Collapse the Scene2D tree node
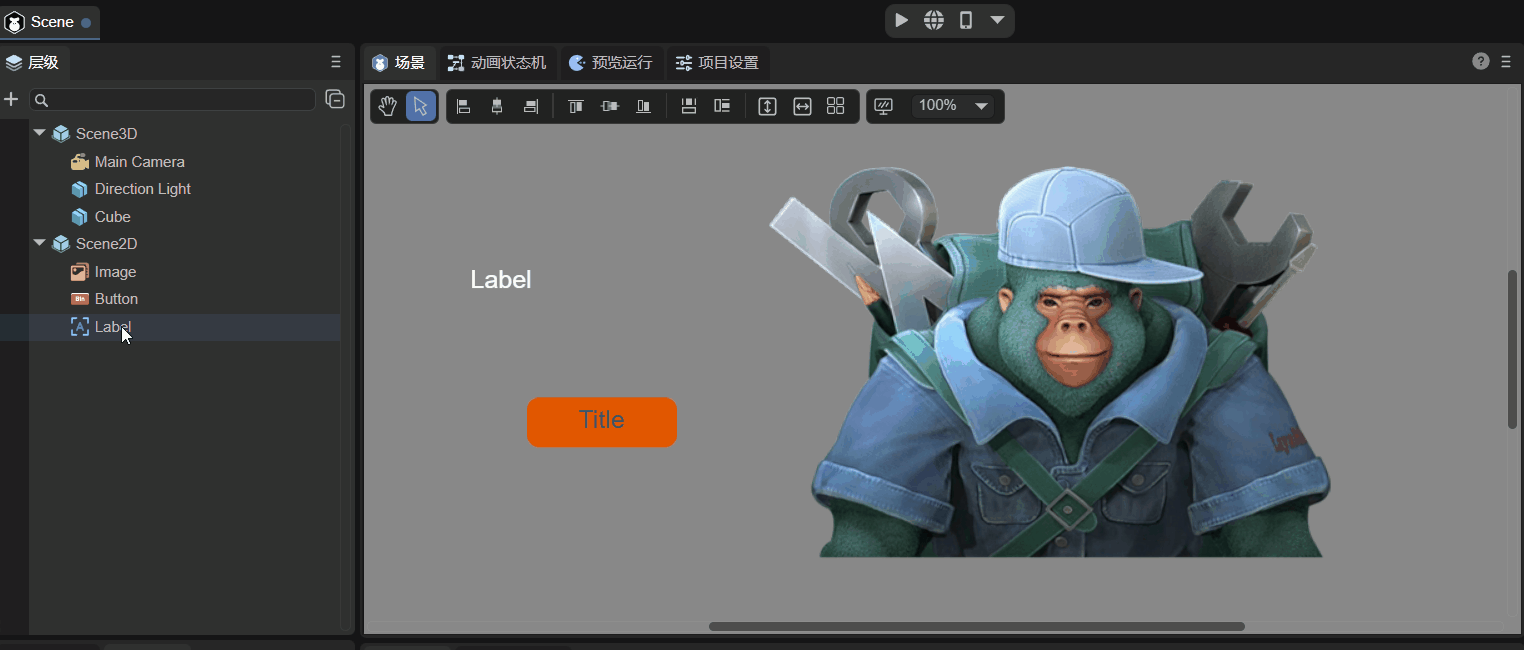The height and width of the screenshot is (650, 1524). pos(40,243)
